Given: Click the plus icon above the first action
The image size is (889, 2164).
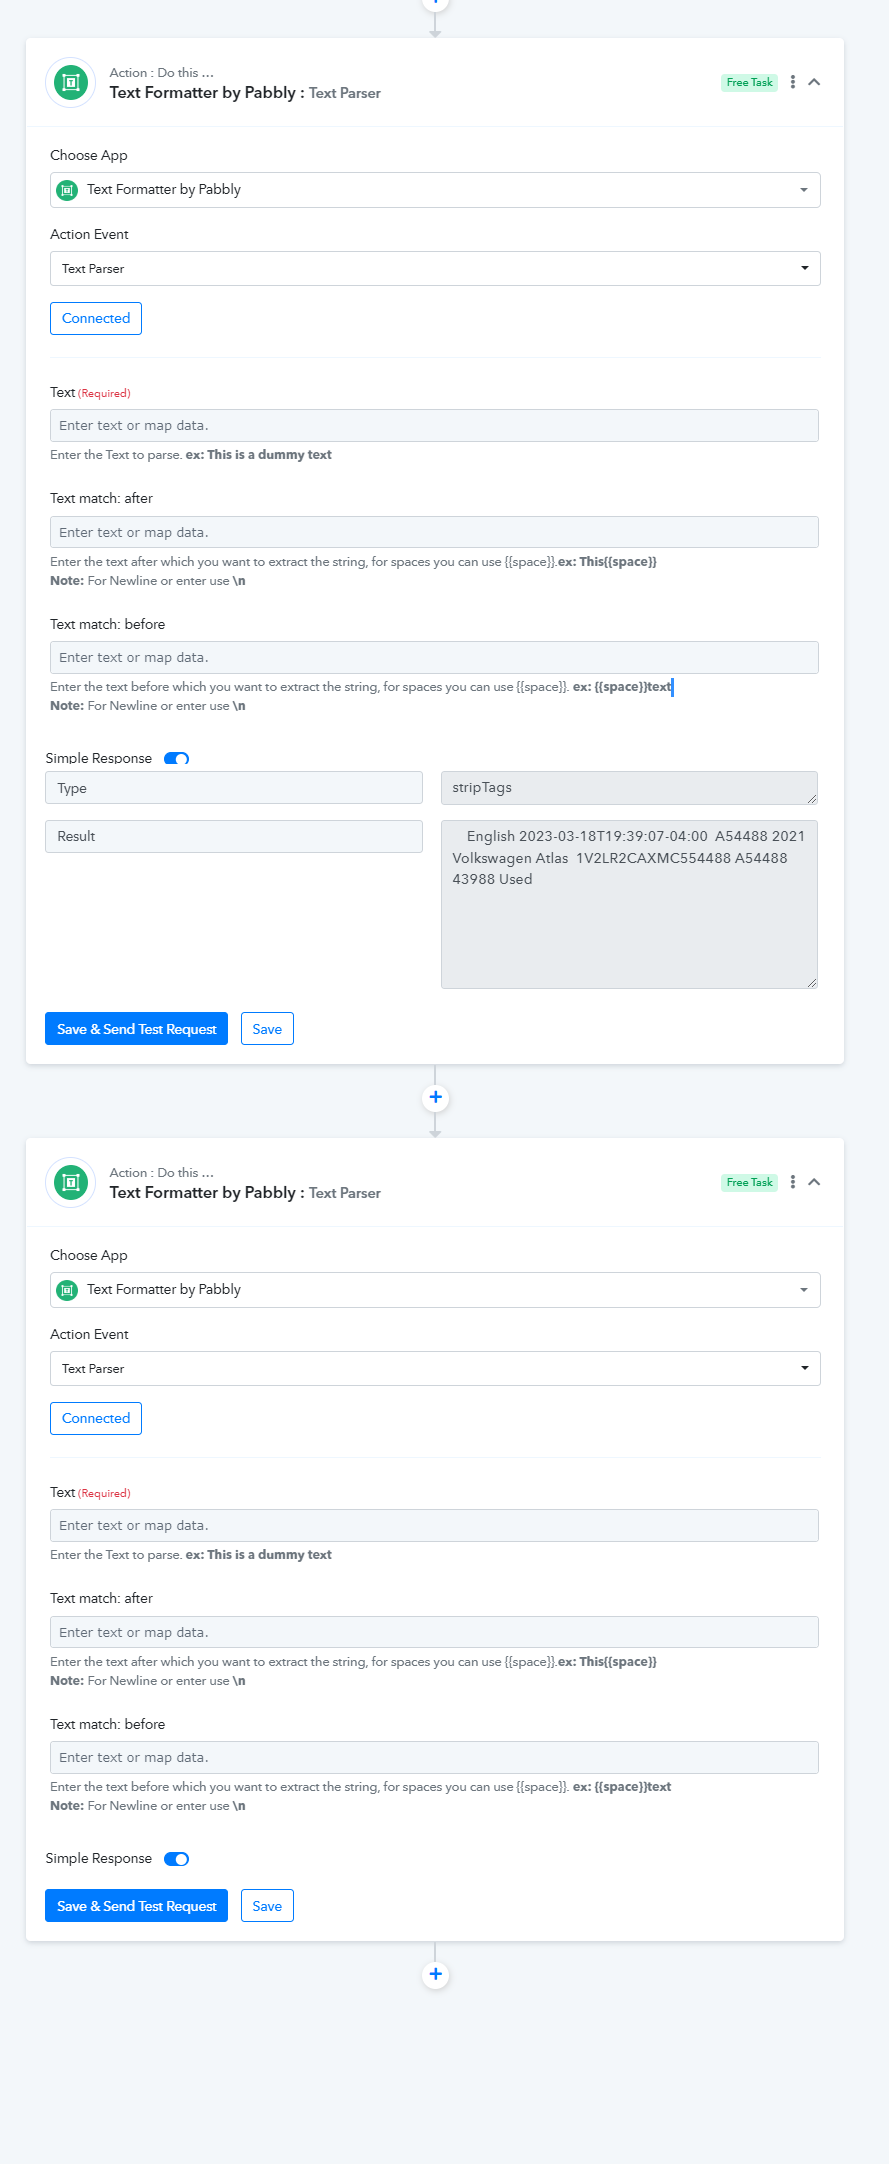Looking at the screenshot, I should [435, 3].
